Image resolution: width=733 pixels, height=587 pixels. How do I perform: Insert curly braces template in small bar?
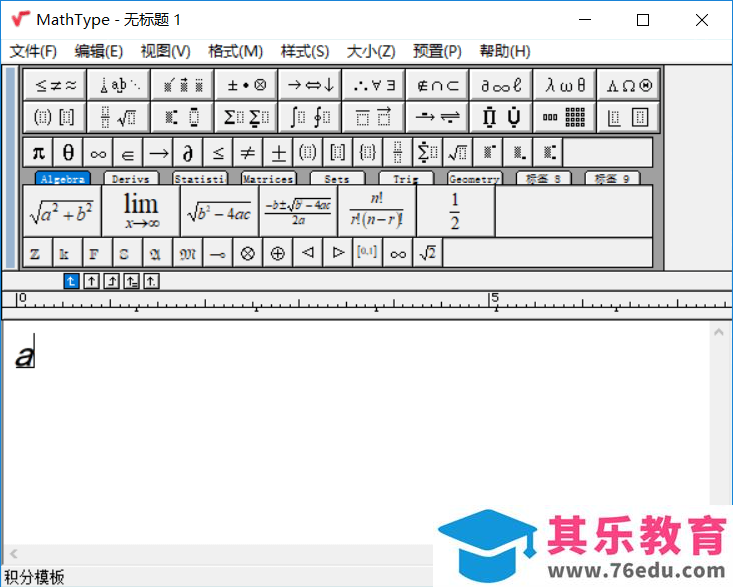coord(367,152)
